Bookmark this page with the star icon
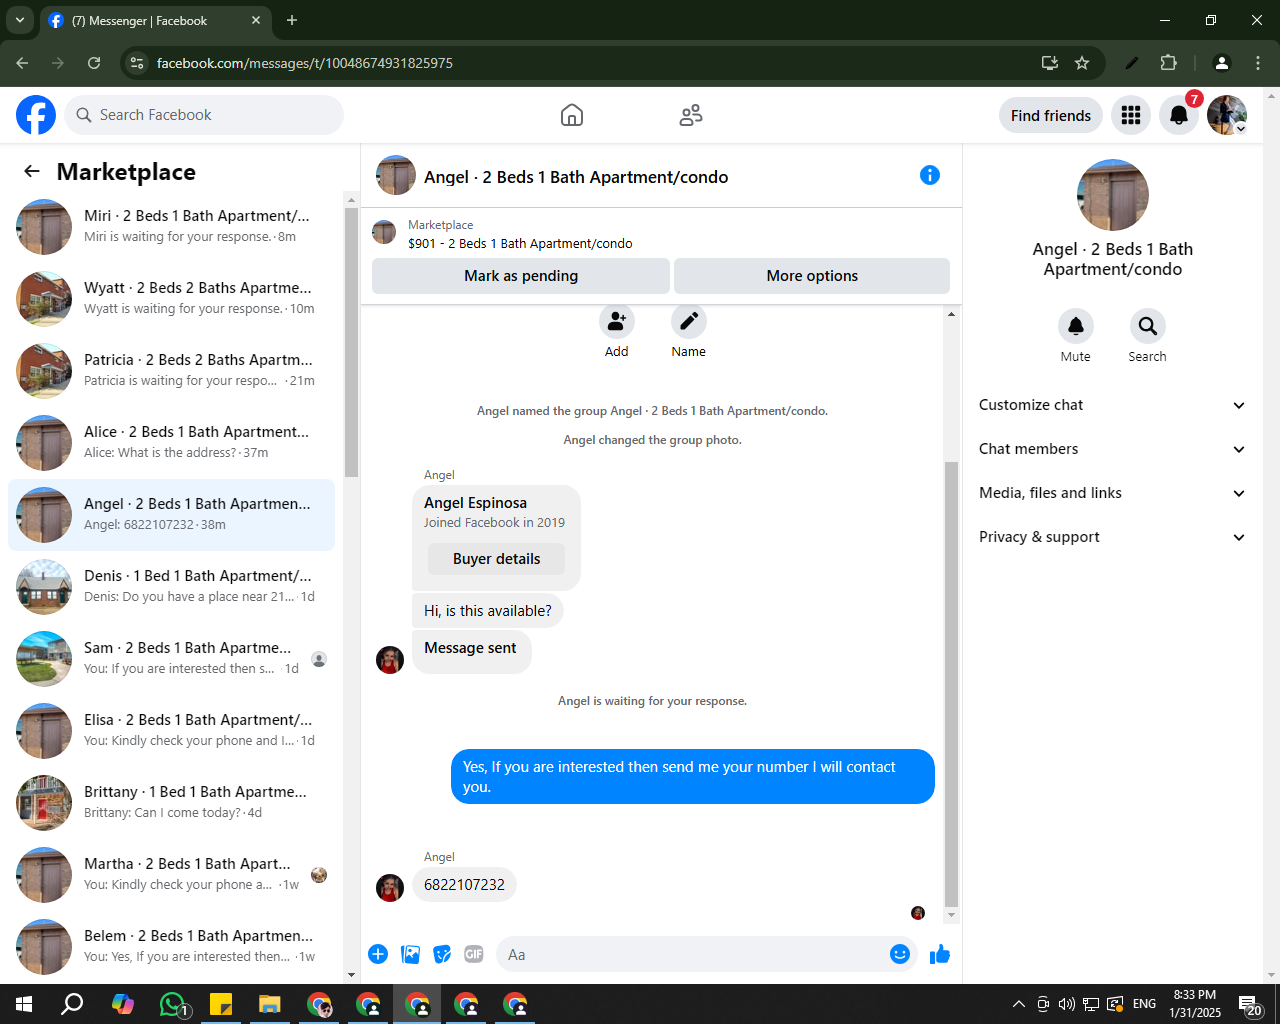This screenshot has width=1280, height=1024. click(x=1082, y=63)
